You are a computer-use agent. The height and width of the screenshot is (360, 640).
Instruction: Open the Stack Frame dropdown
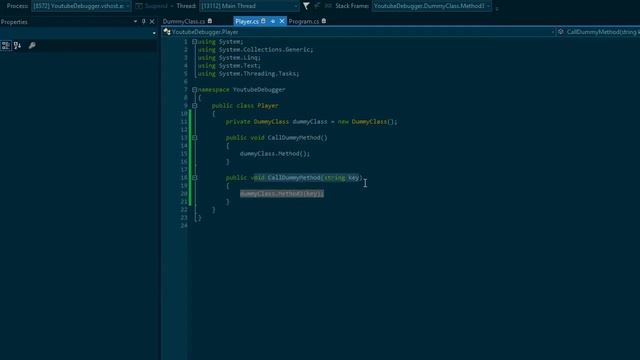431,6
